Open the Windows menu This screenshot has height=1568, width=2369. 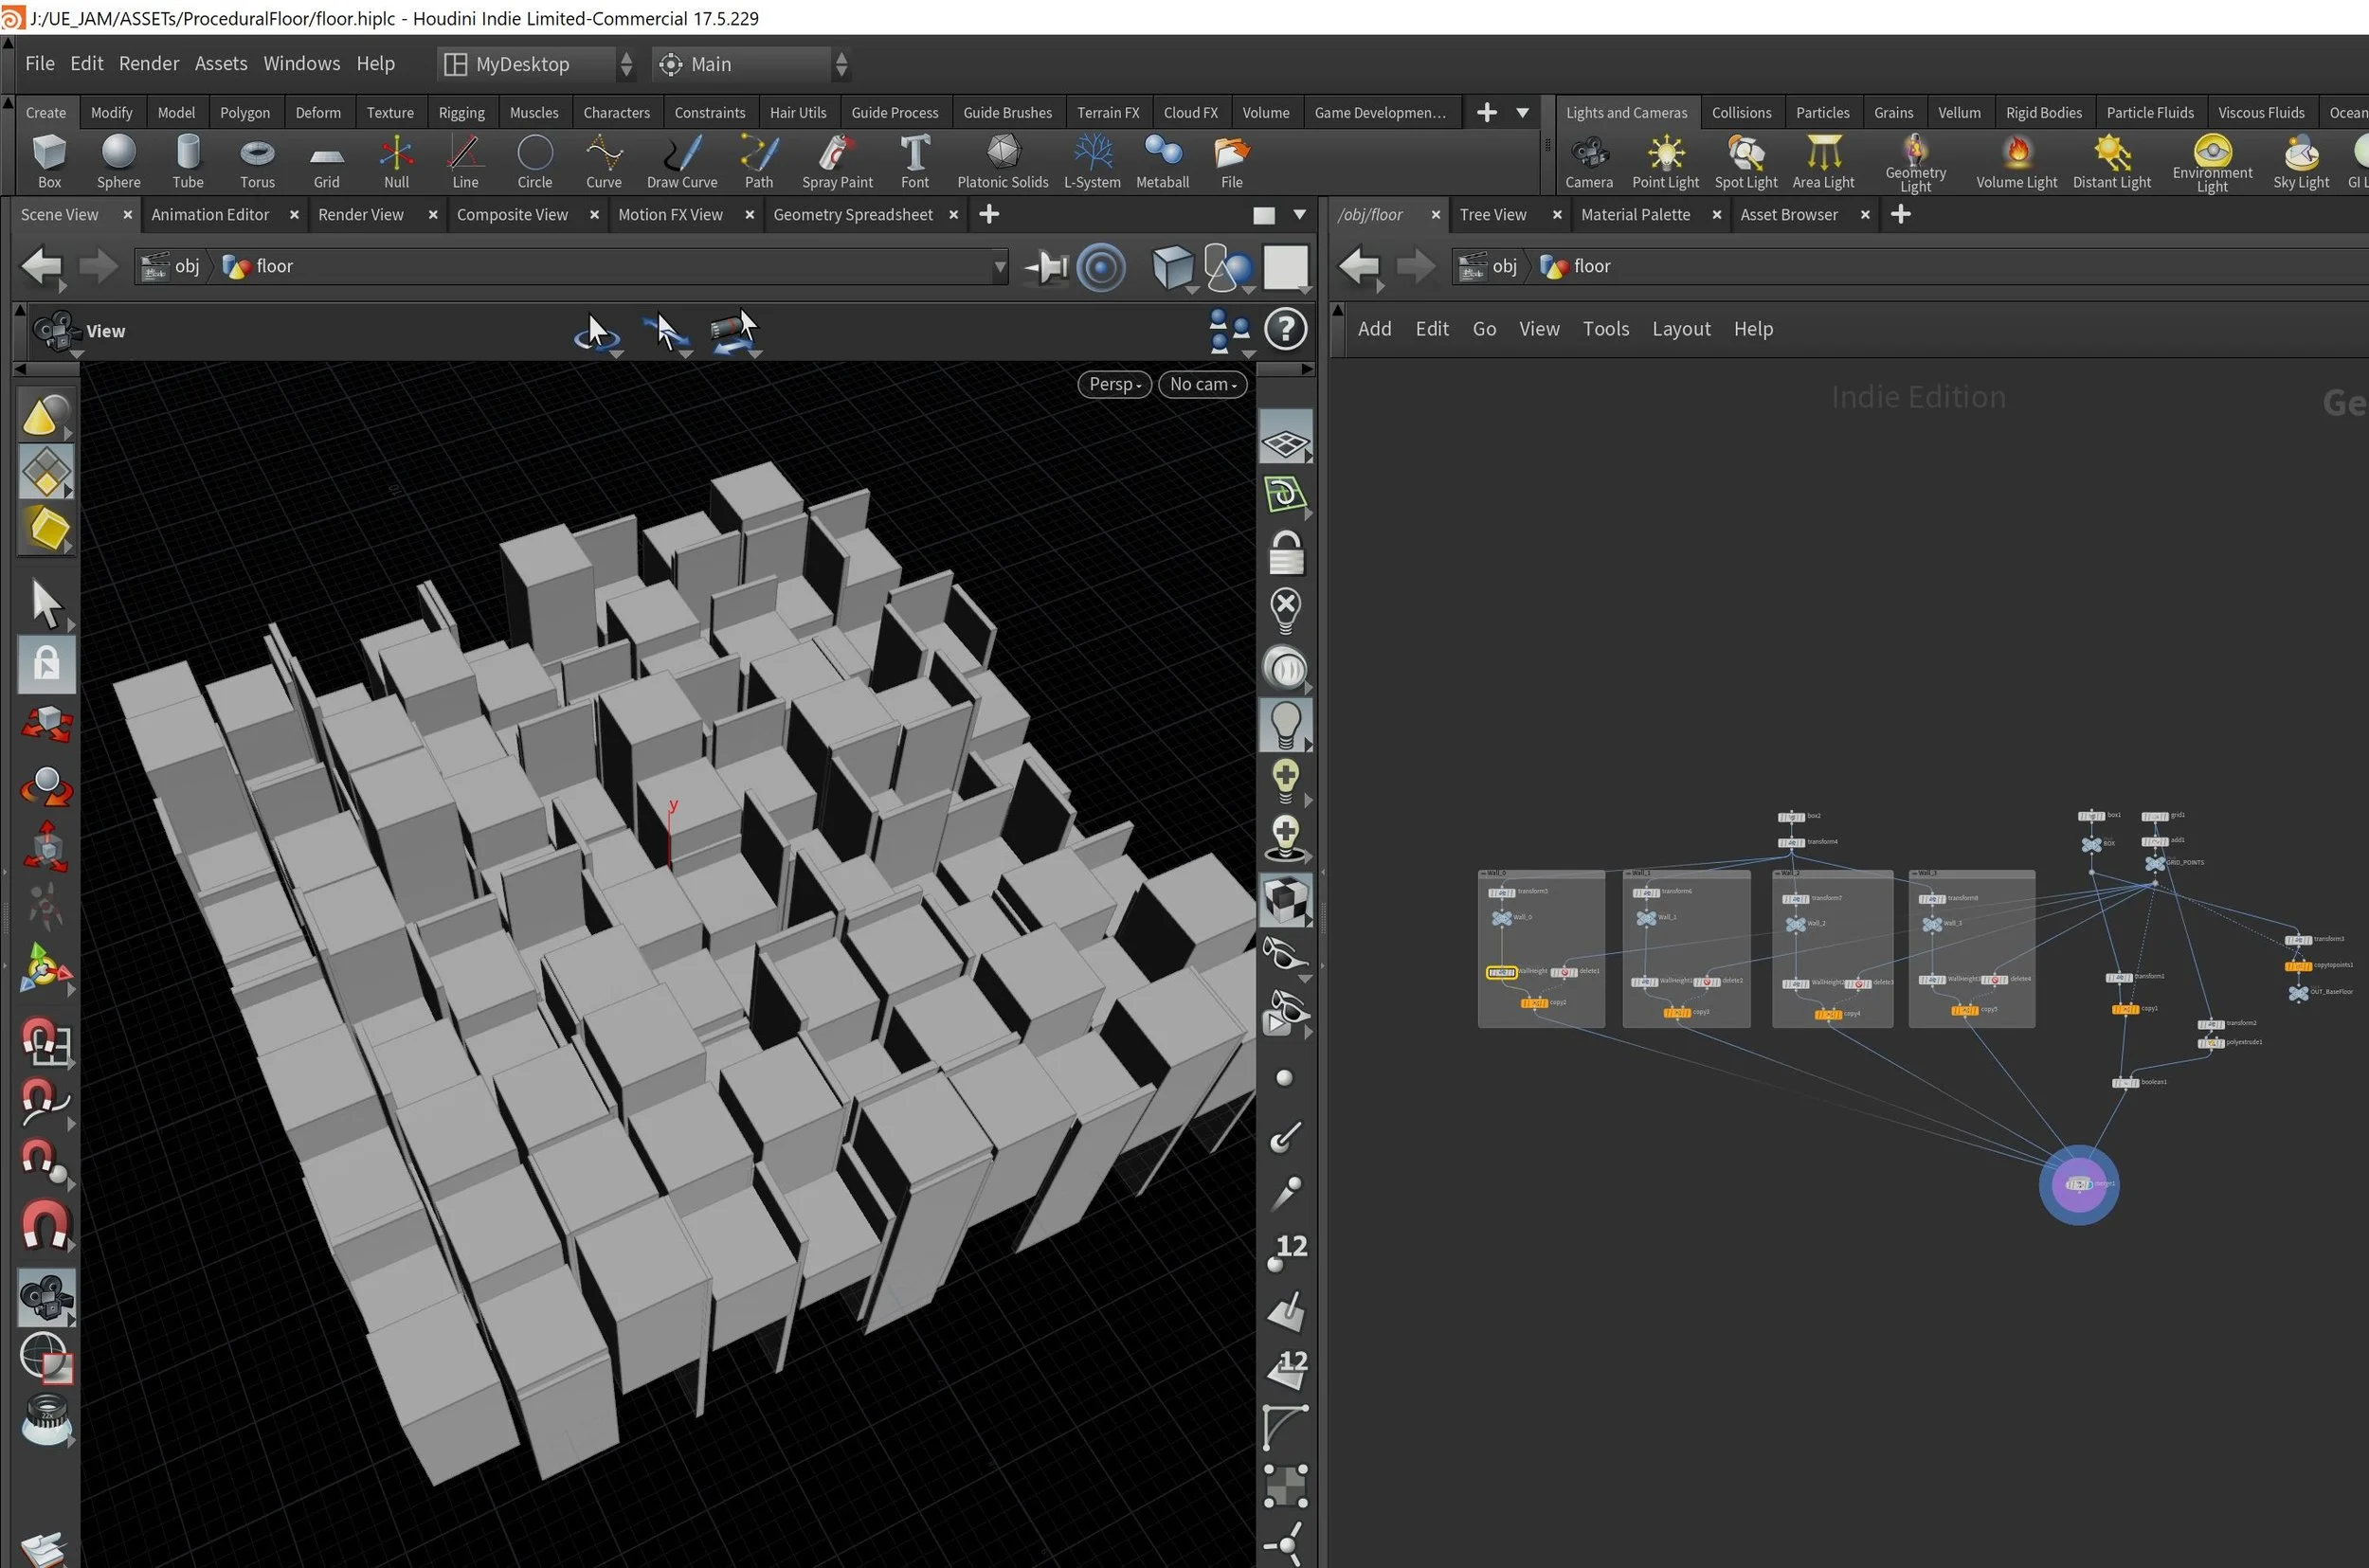point(301,63)
